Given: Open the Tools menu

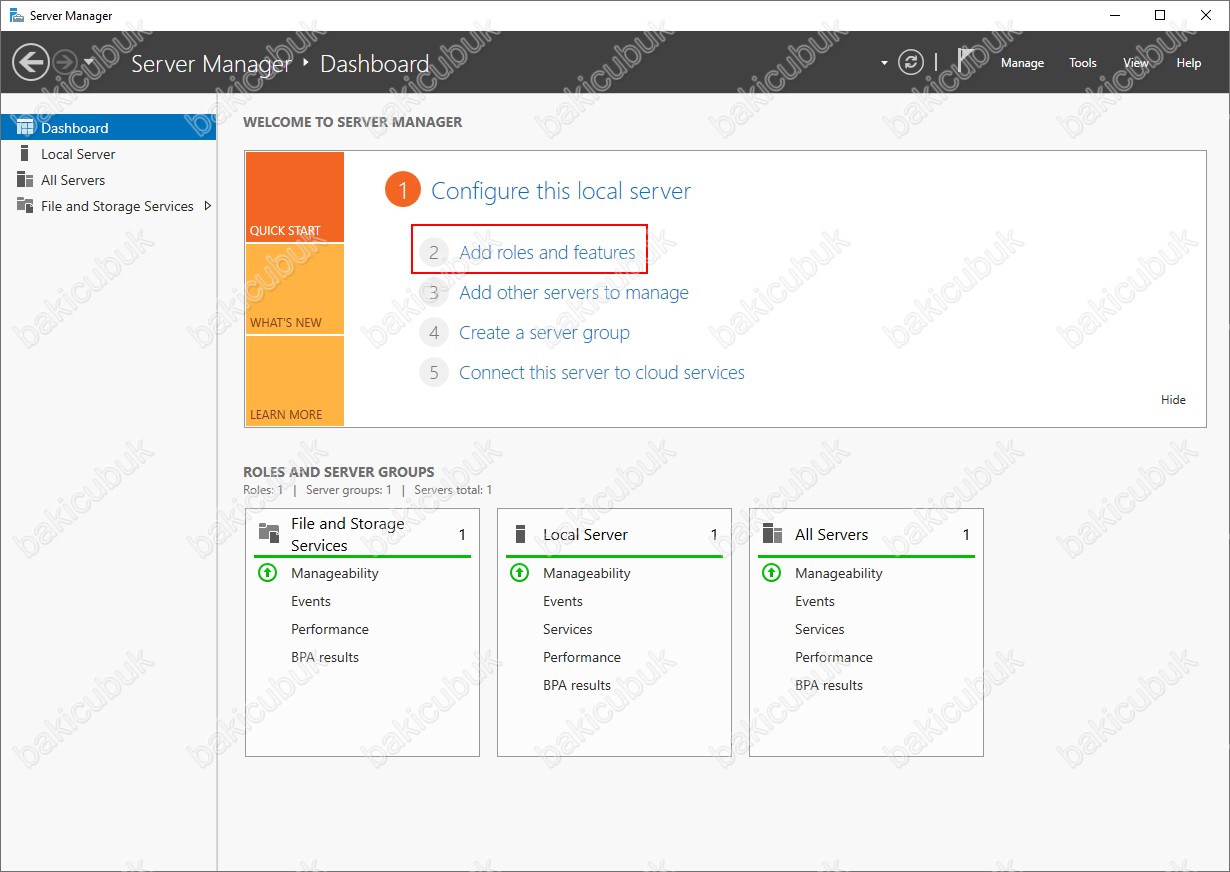Looking at the screenshot, I should click(x=1083, y=62).
